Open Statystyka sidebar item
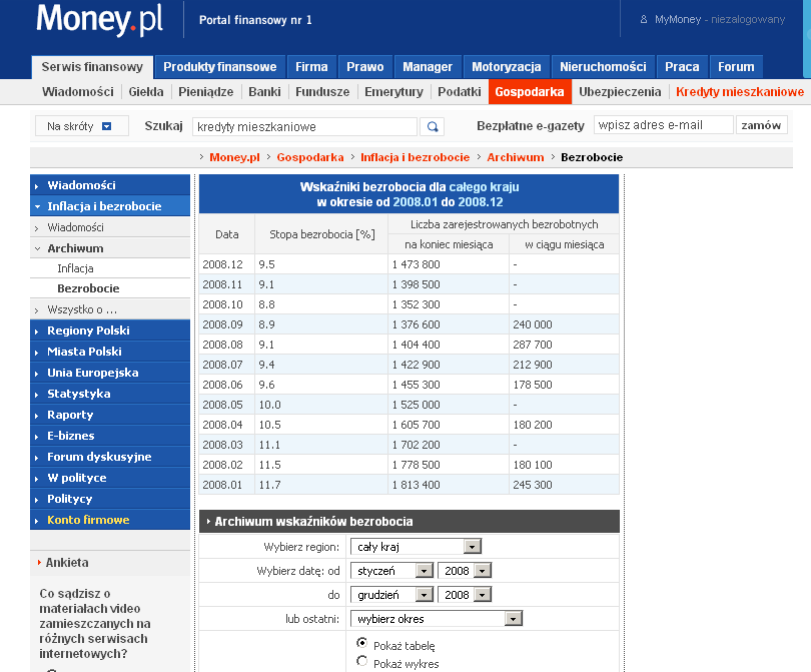 coord(110,394)
